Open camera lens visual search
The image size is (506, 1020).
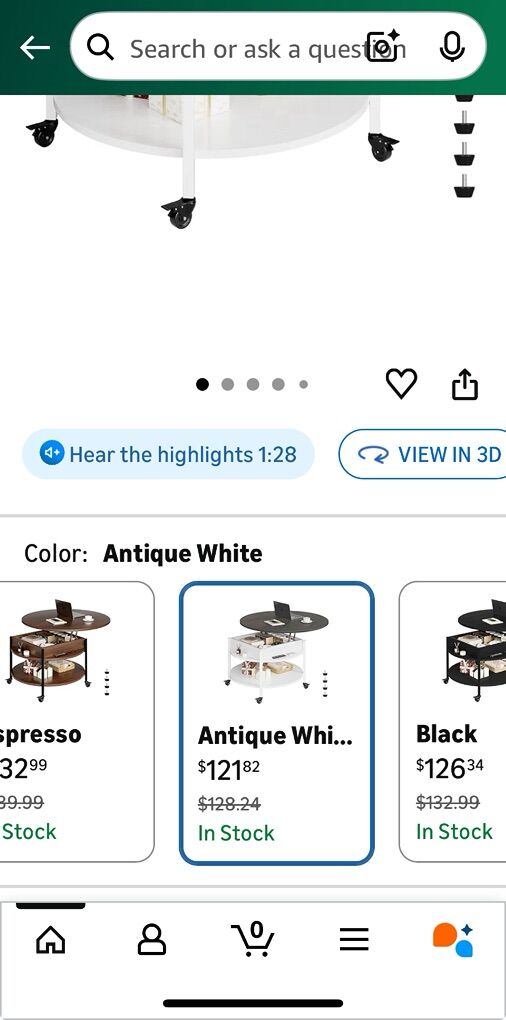tap(382, 46)
